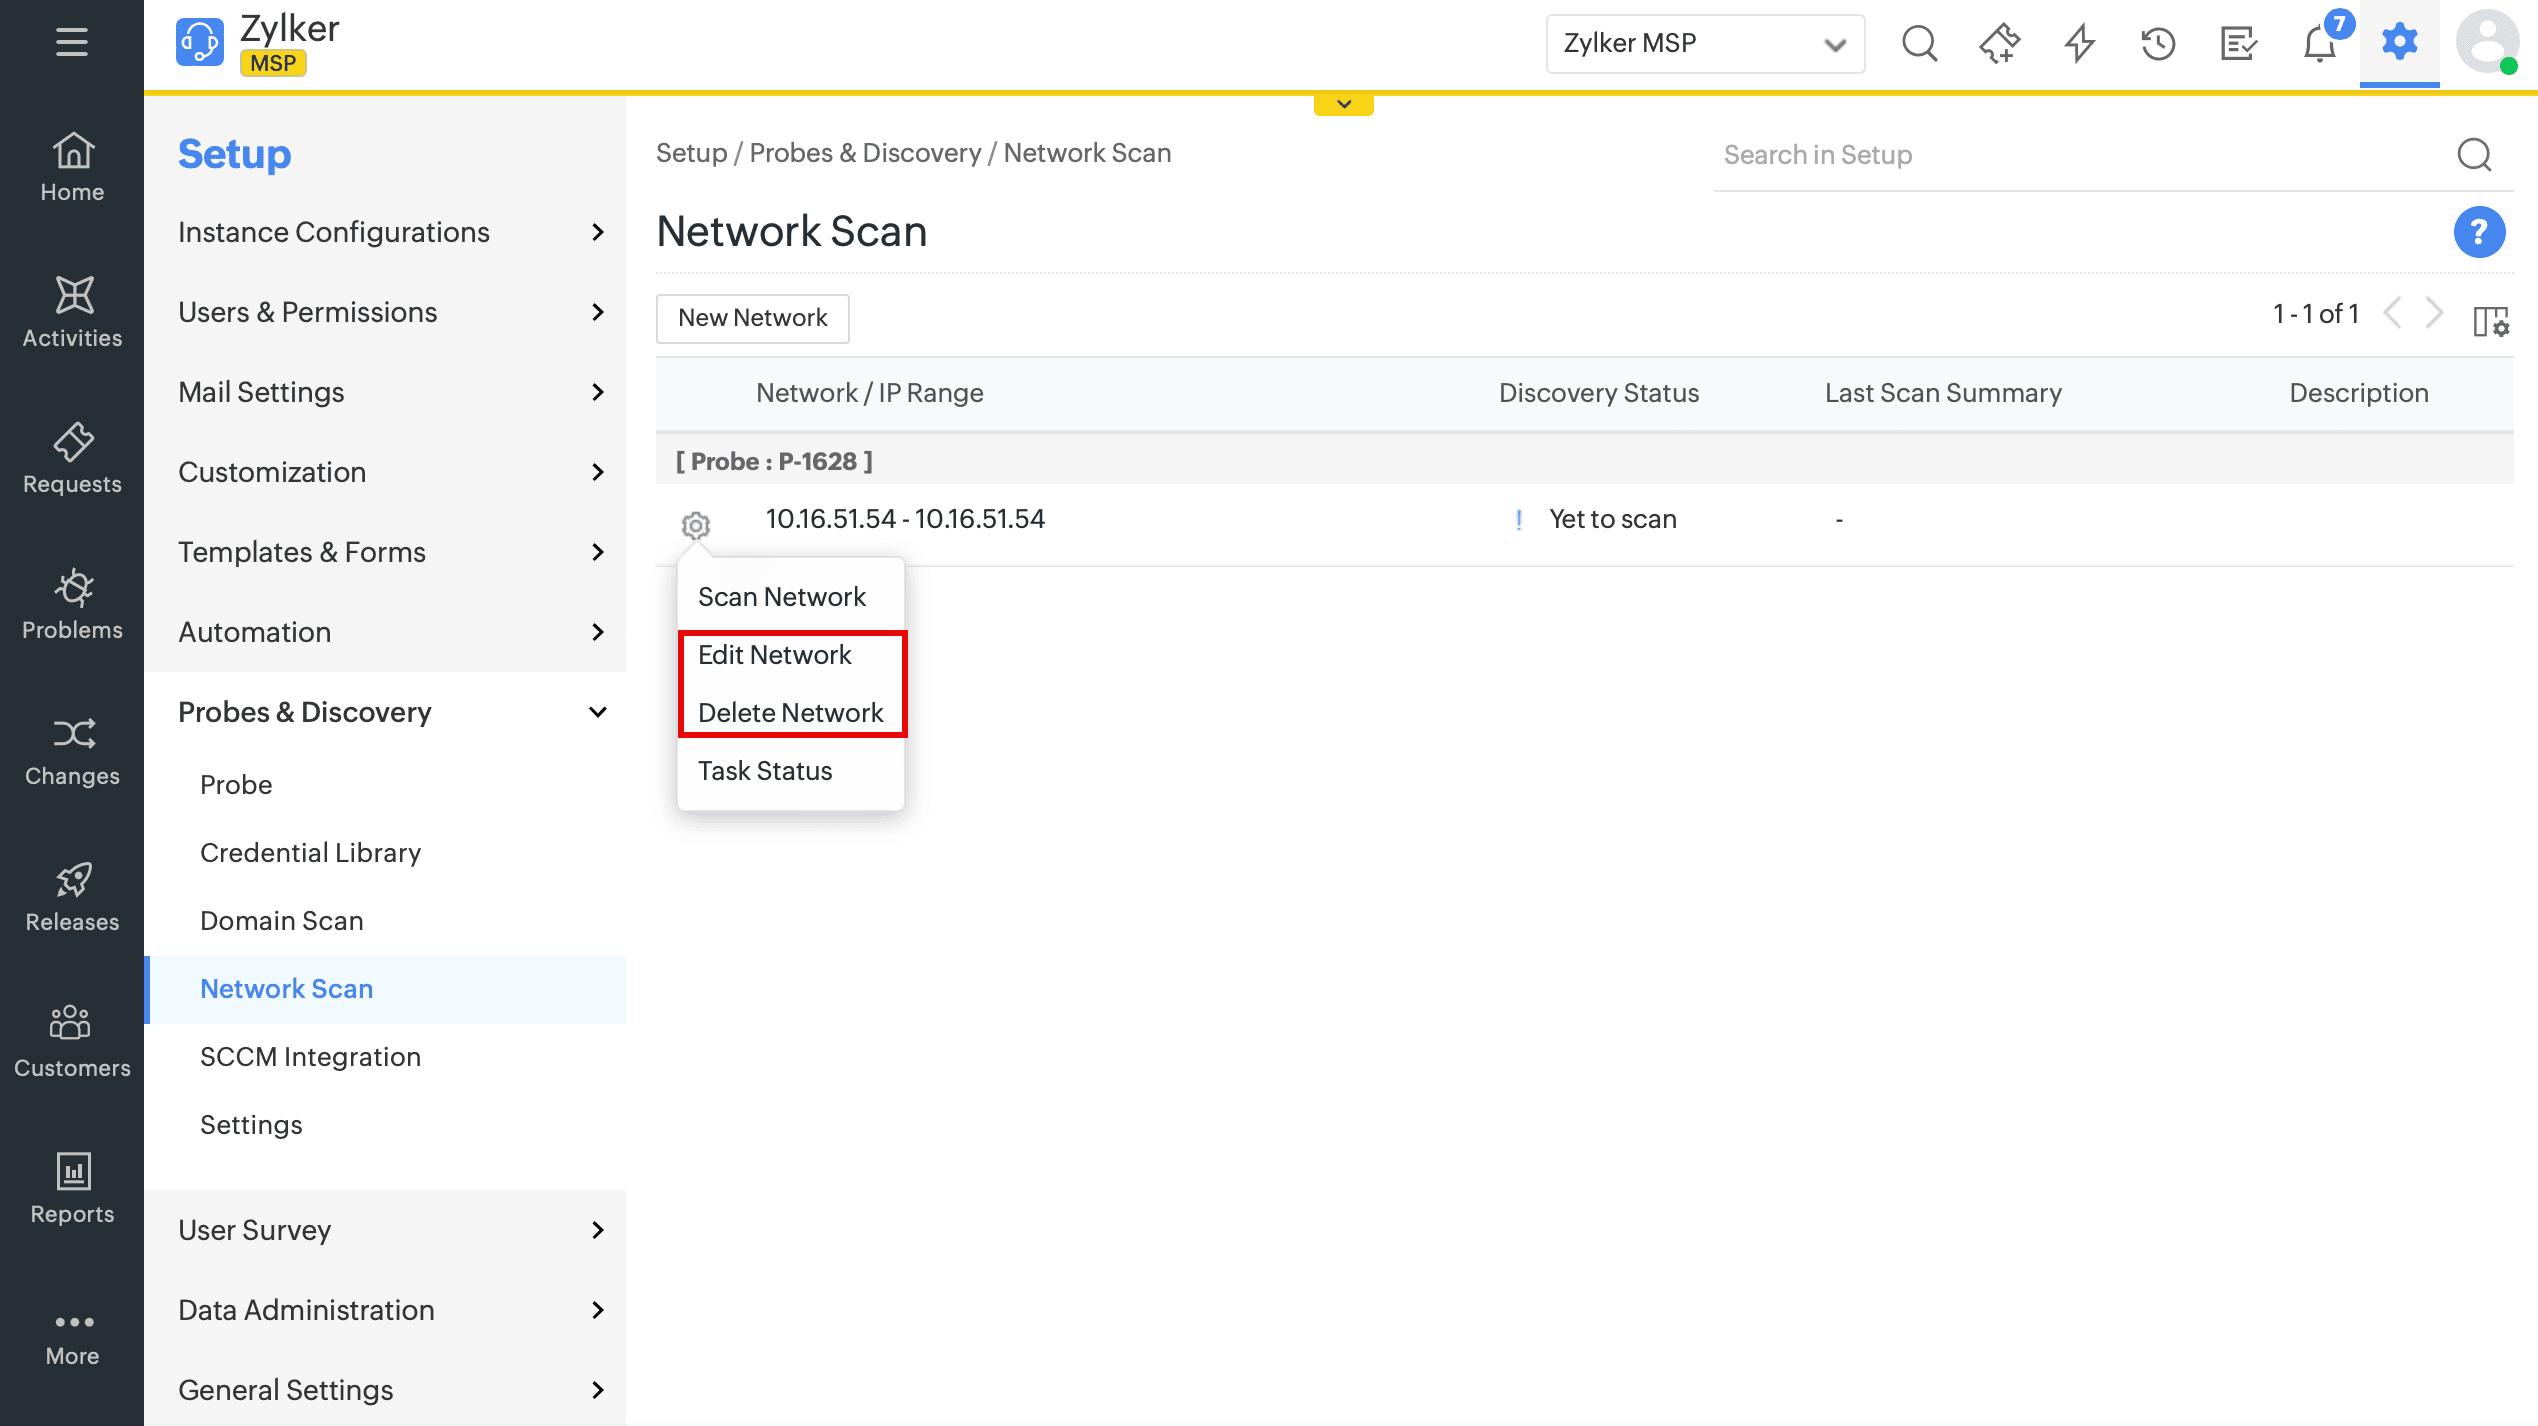Viewport: 2538px width, 1426px height.
Task: Click the Search in Setup field
Action: click(x=2080, y=155)
